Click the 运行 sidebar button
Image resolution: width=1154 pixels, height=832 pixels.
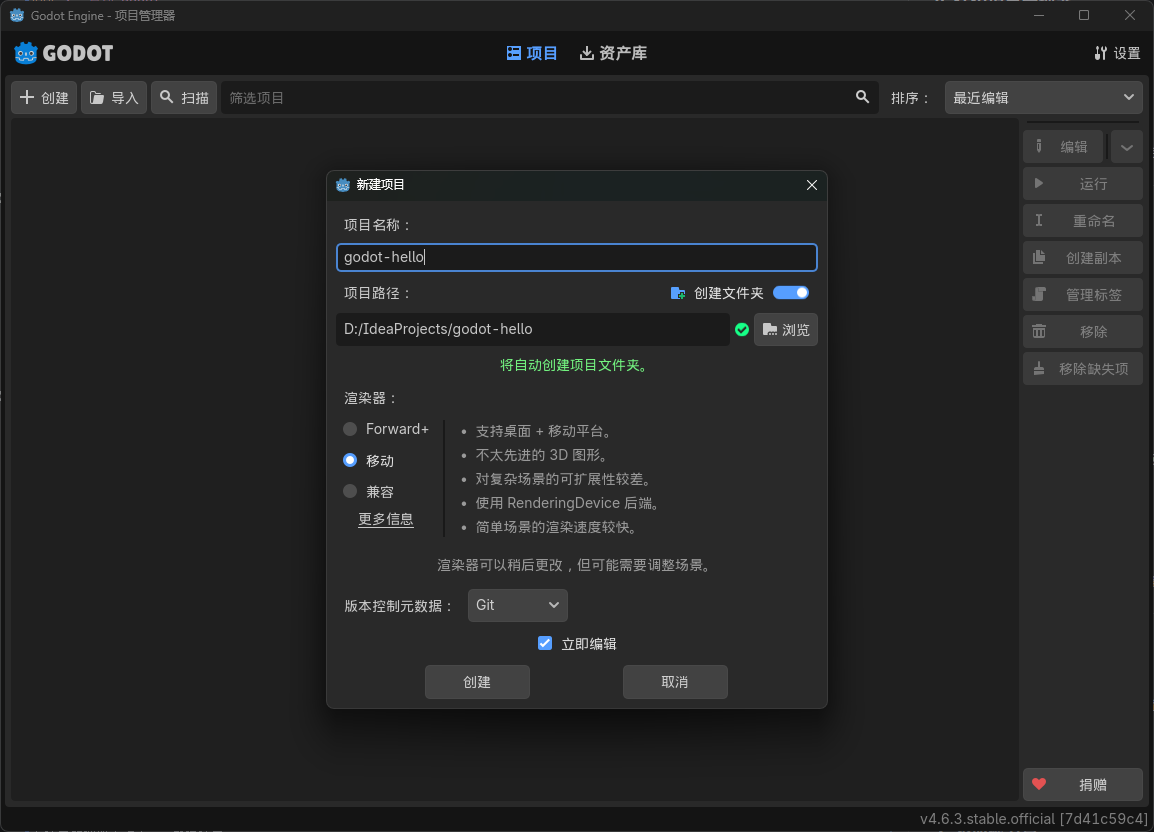click(1083, 183)
